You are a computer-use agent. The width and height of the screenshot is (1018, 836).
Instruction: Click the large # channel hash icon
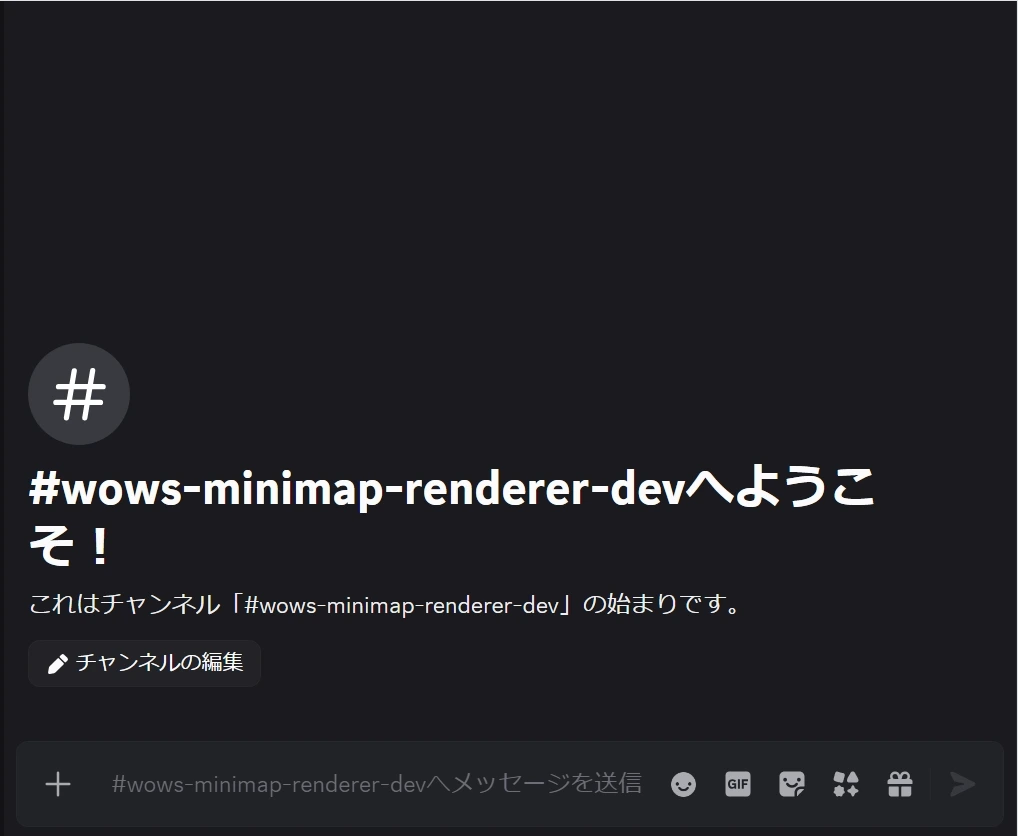tap(79, 394)
